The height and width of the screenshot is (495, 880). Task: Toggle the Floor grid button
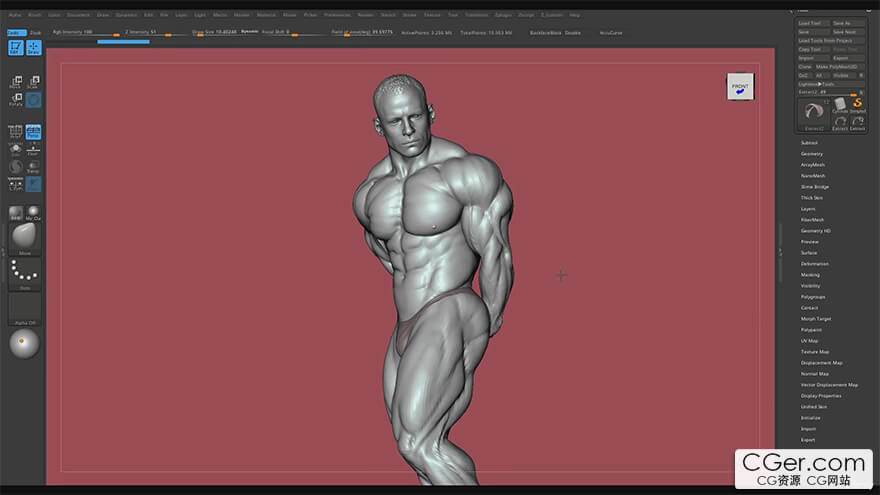point(33,150)
